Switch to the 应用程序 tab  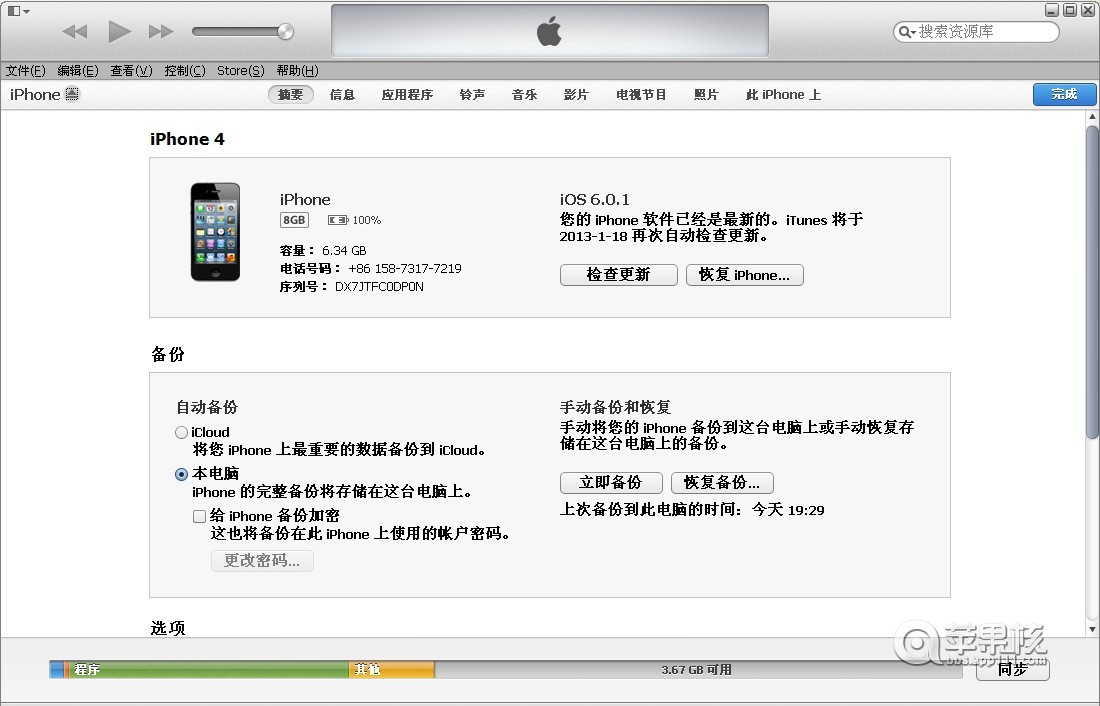click(x=407, y=95)
